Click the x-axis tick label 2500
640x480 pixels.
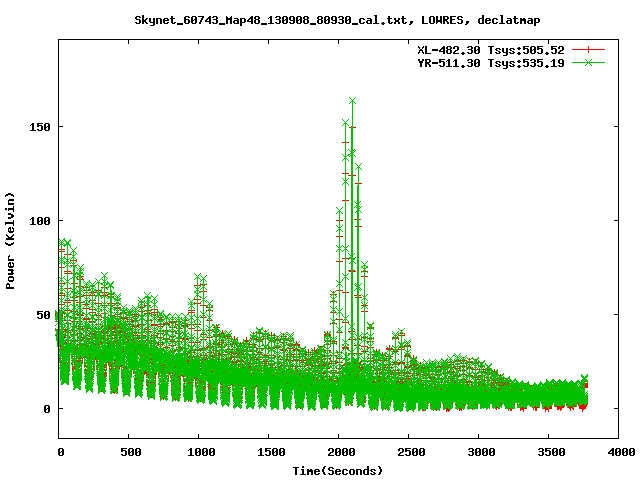411,452
